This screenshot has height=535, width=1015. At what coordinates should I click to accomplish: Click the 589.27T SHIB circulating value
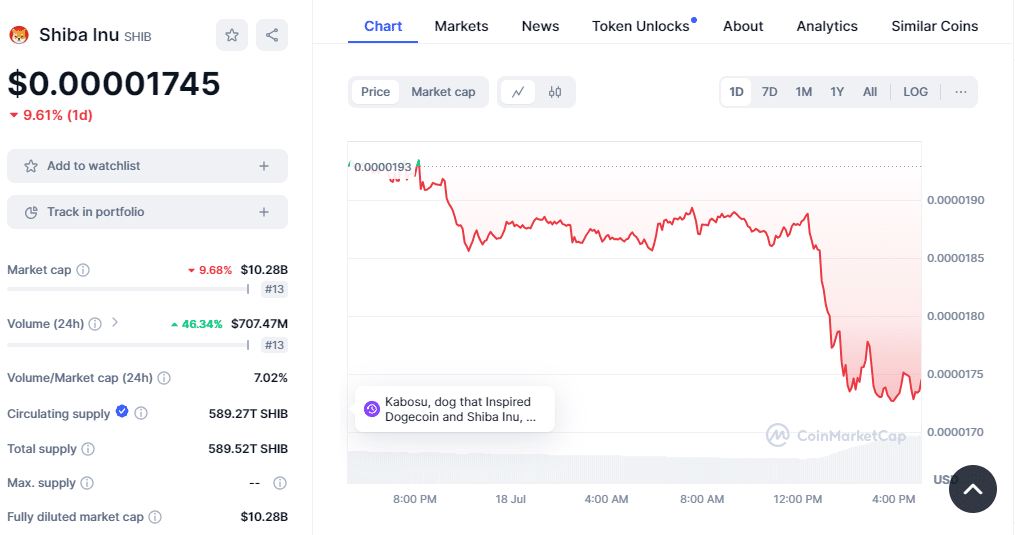click(248, 414)
